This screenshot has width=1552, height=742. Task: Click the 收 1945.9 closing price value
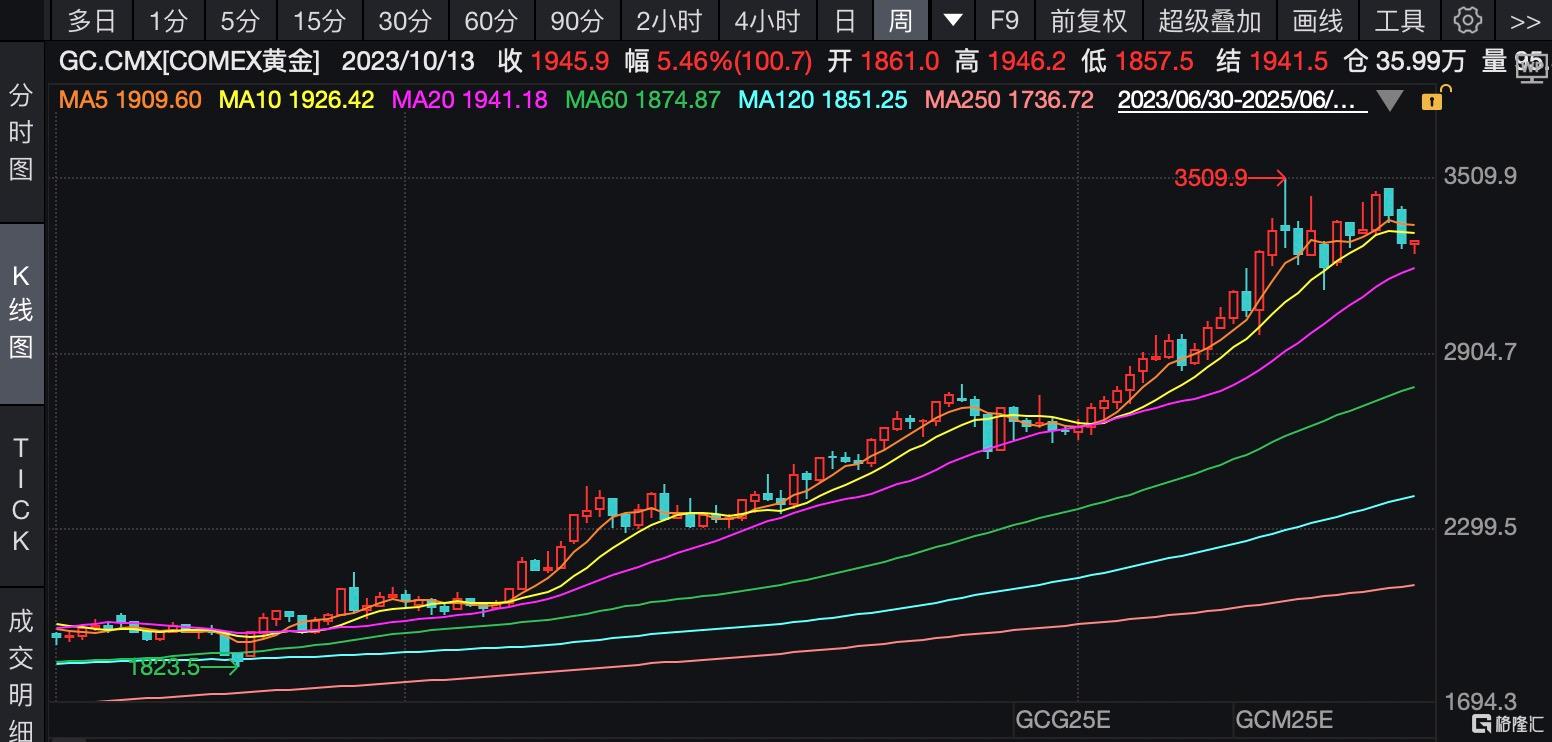pos(553,62)
